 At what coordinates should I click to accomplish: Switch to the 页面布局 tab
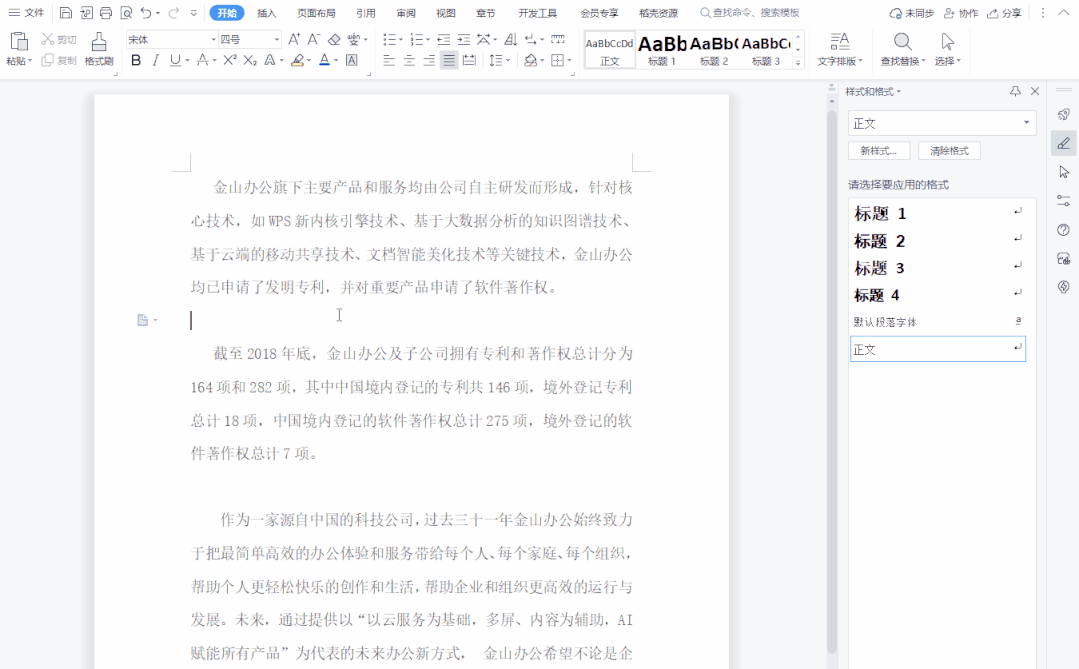click(316, 13)
